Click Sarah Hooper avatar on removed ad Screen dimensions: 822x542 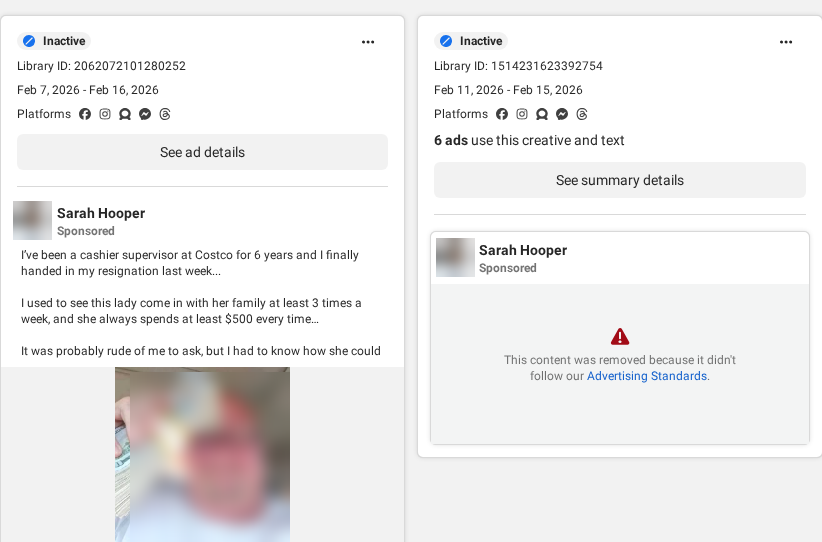coord(456,257)
